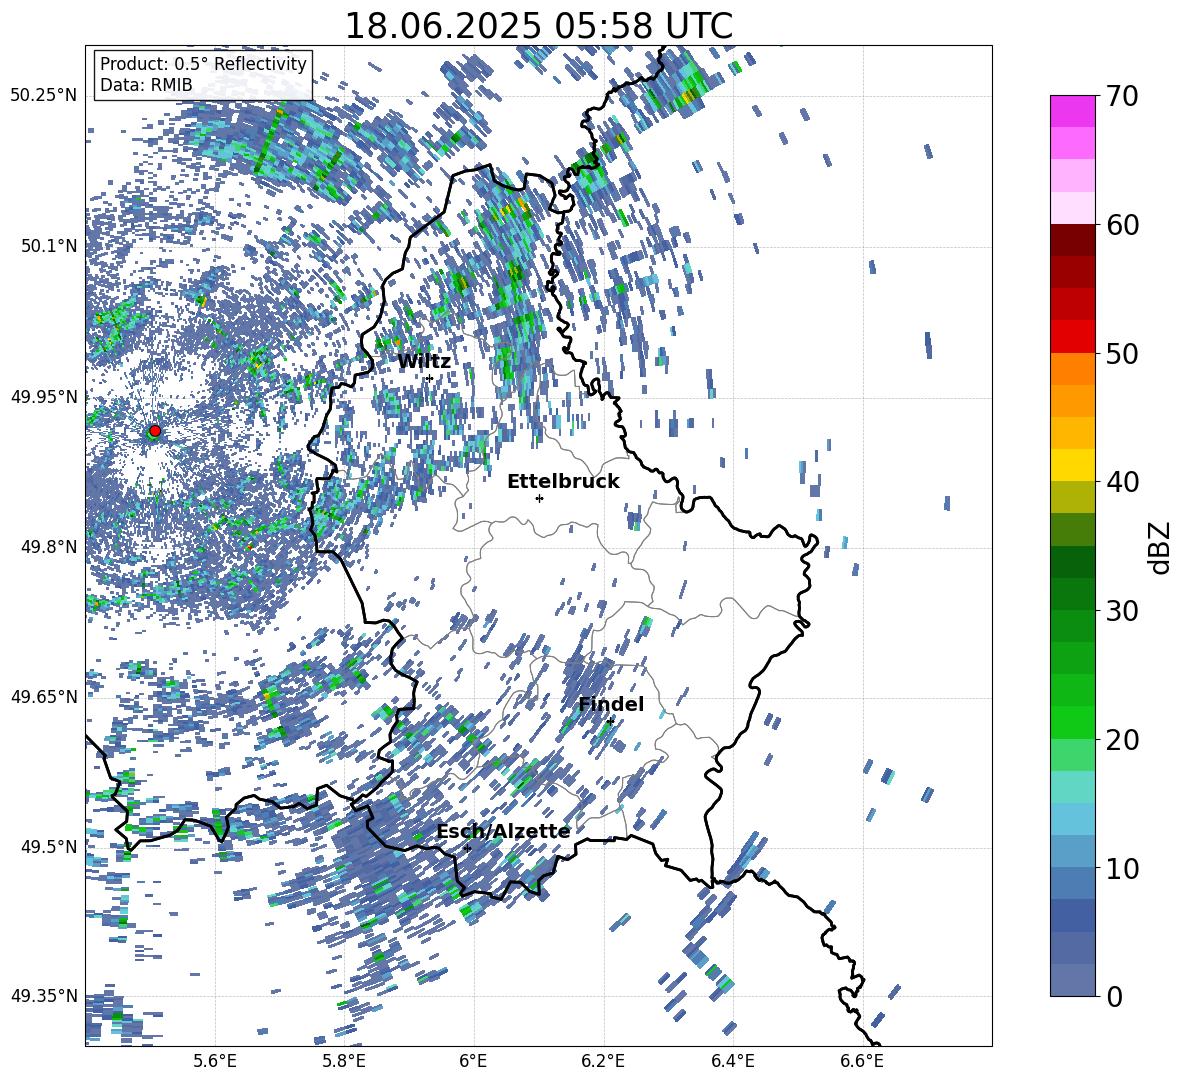Click the 6°E longitude label
The height and width of the screenshot is (1081, 1184).
click(473, 1061)
